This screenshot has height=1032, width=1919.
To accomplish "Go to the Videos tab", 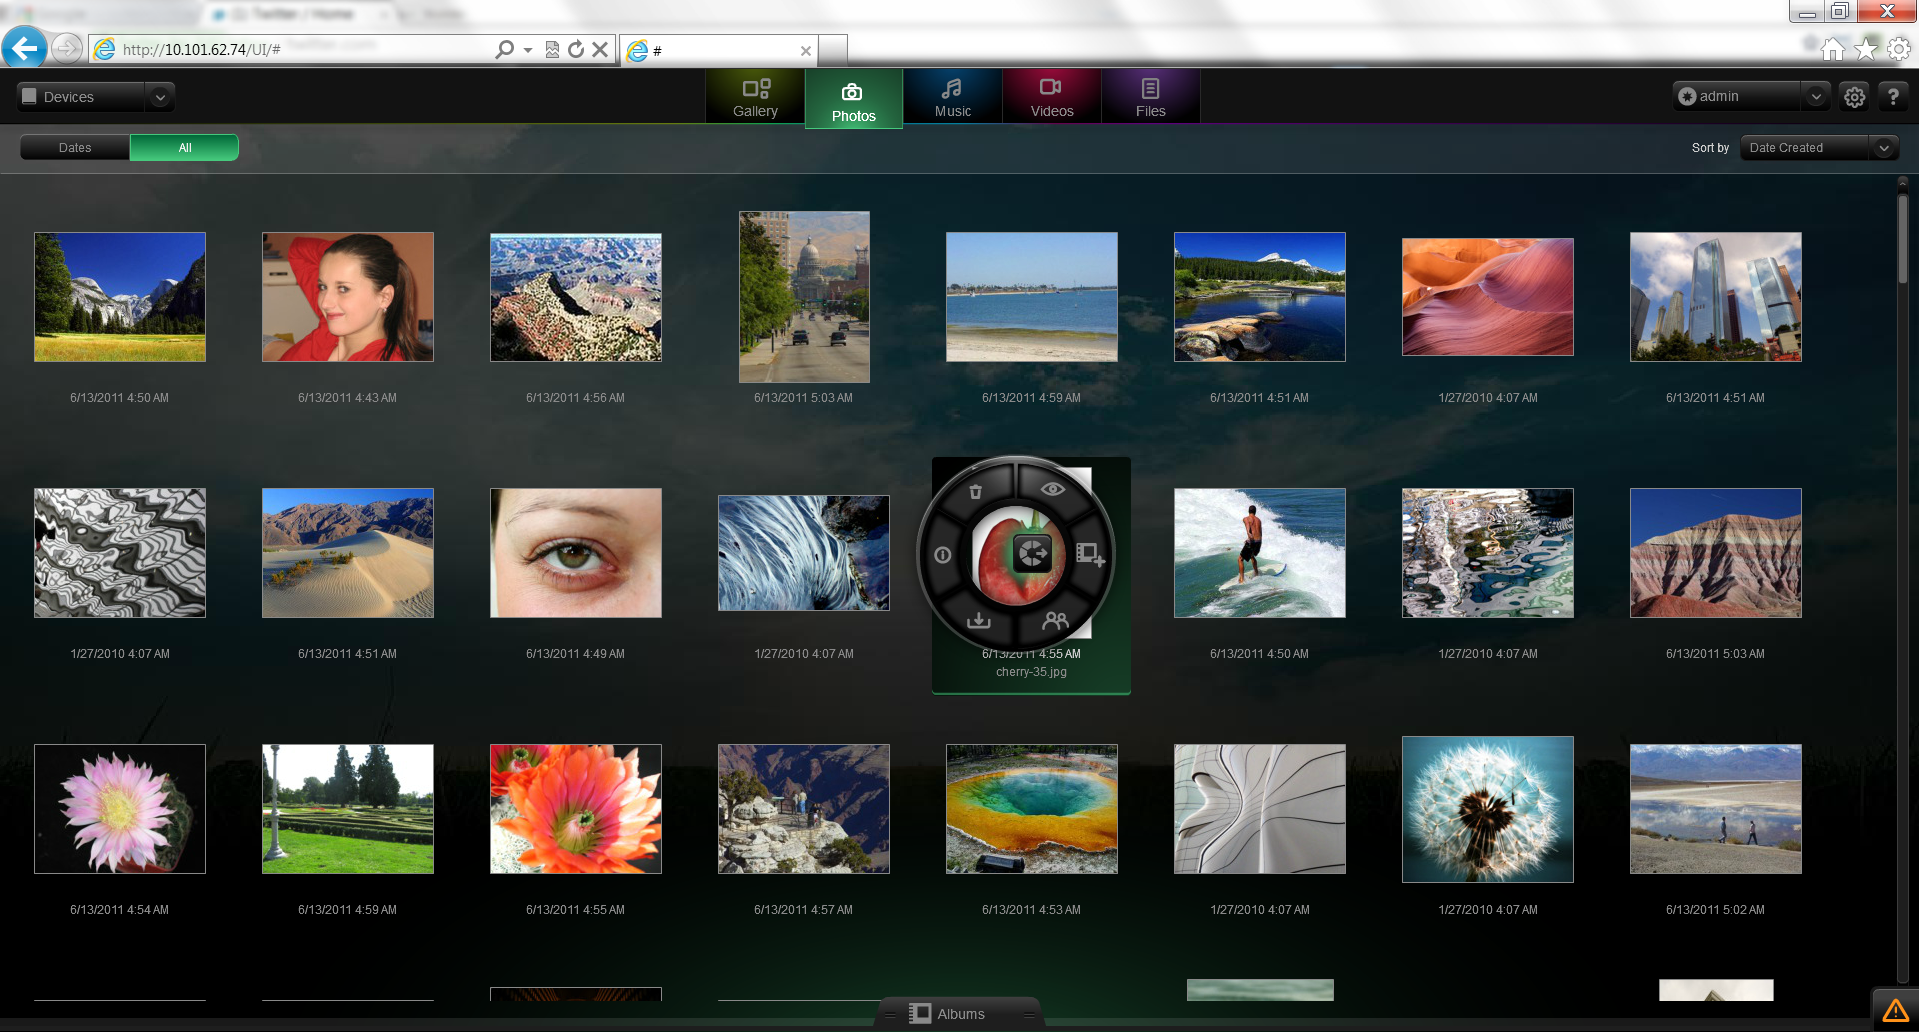I will pos(1051,97).
